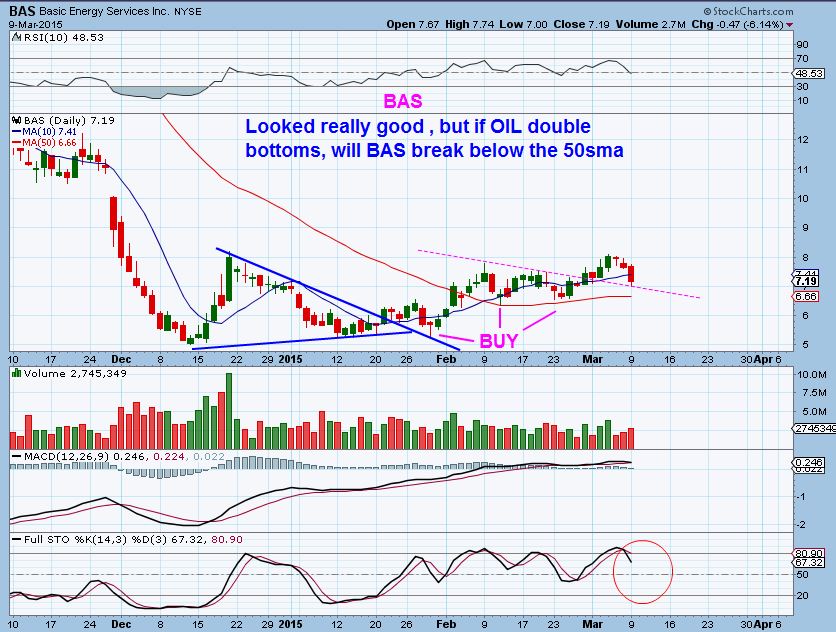
Task: Click the chart date 9-Mar-2015
Action: click(36, 25)
